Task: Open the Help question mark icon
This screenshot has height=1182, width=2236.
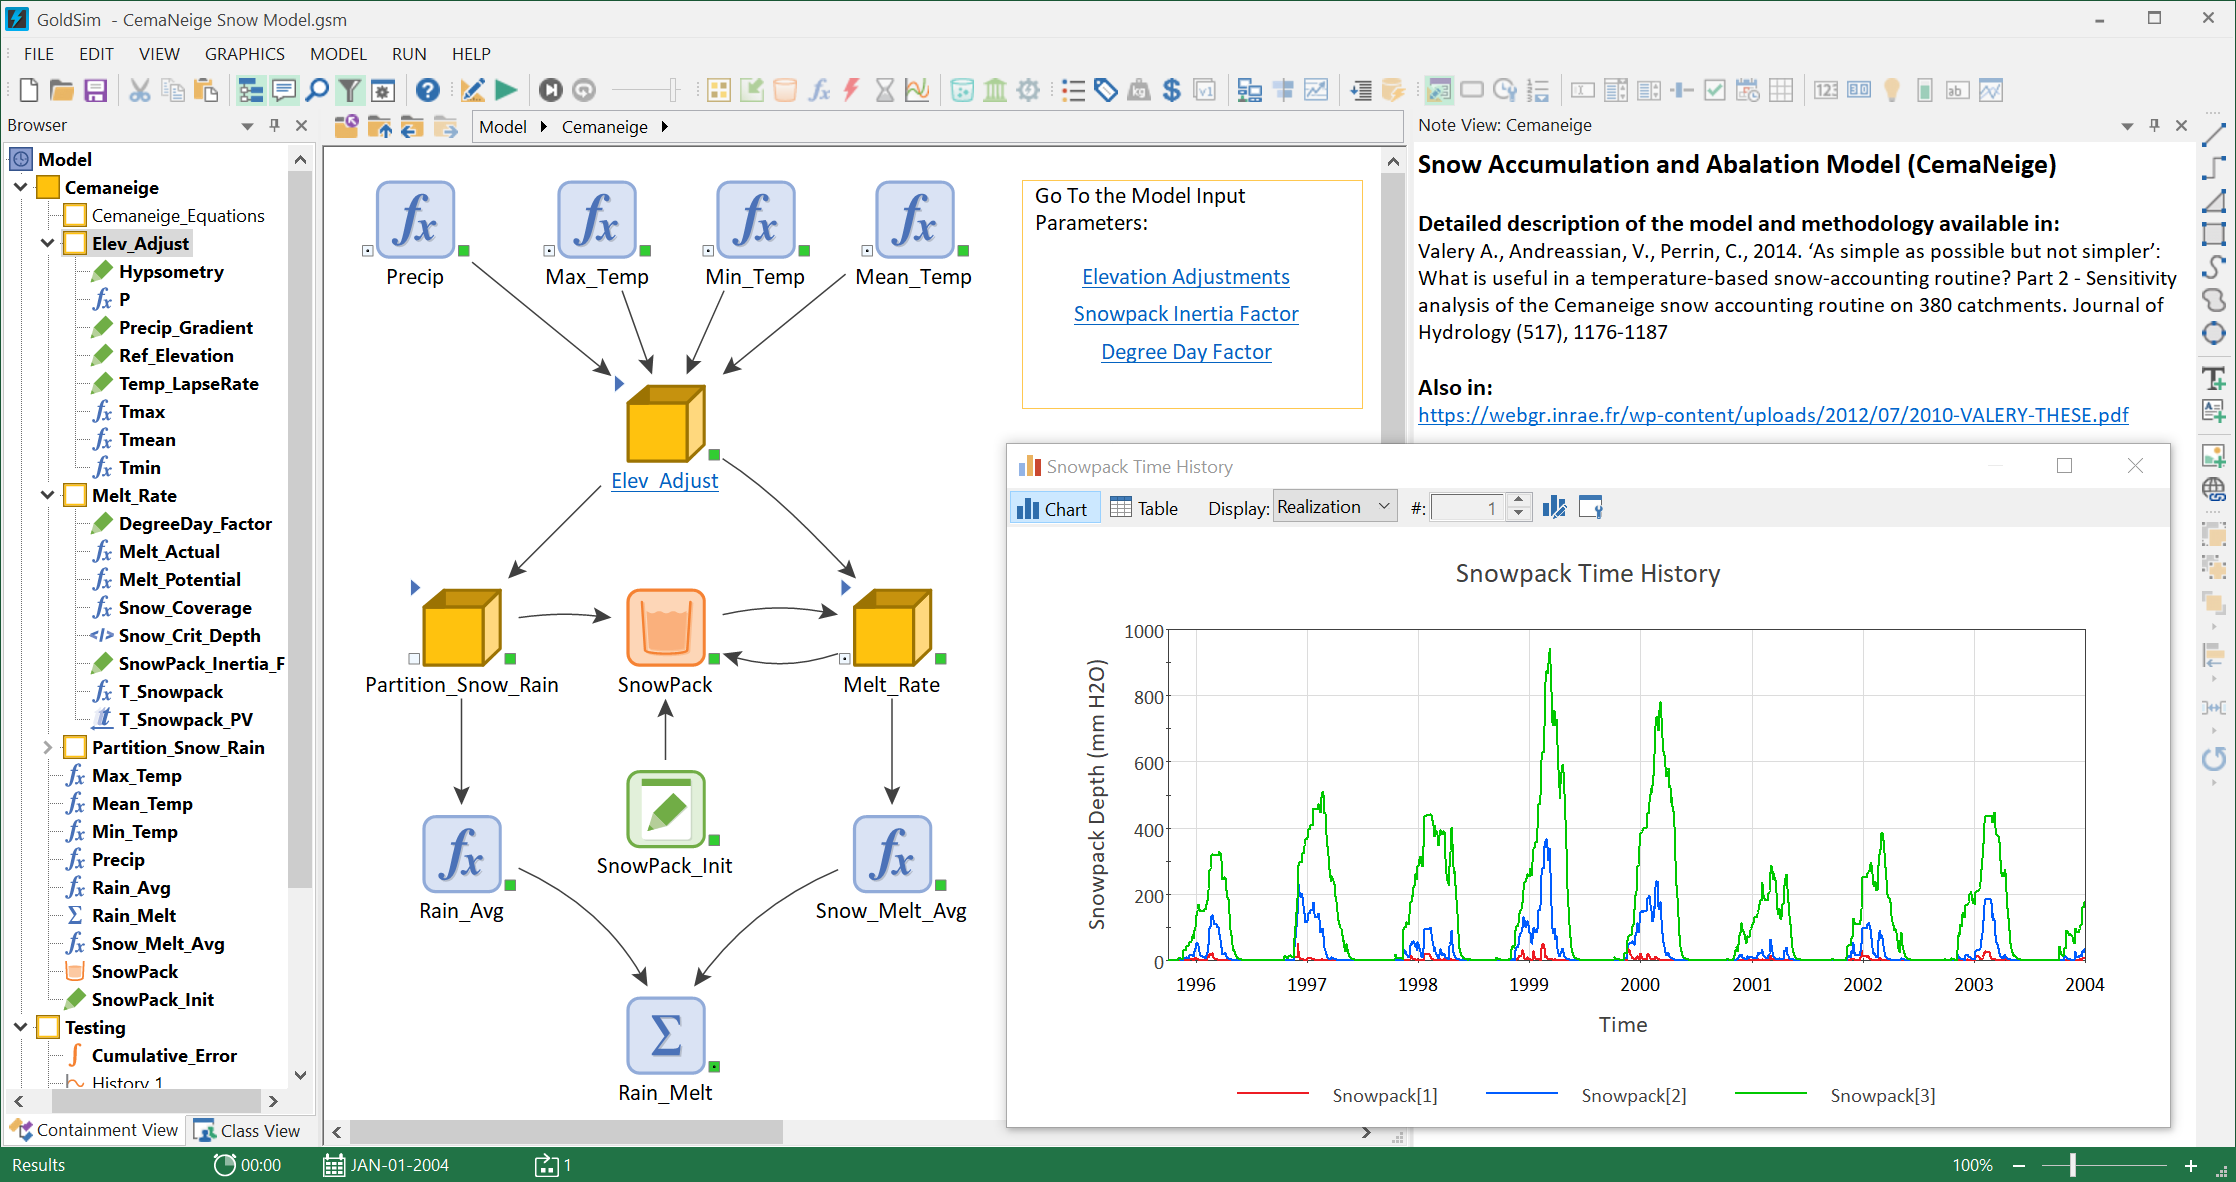Action: [428, 91]
